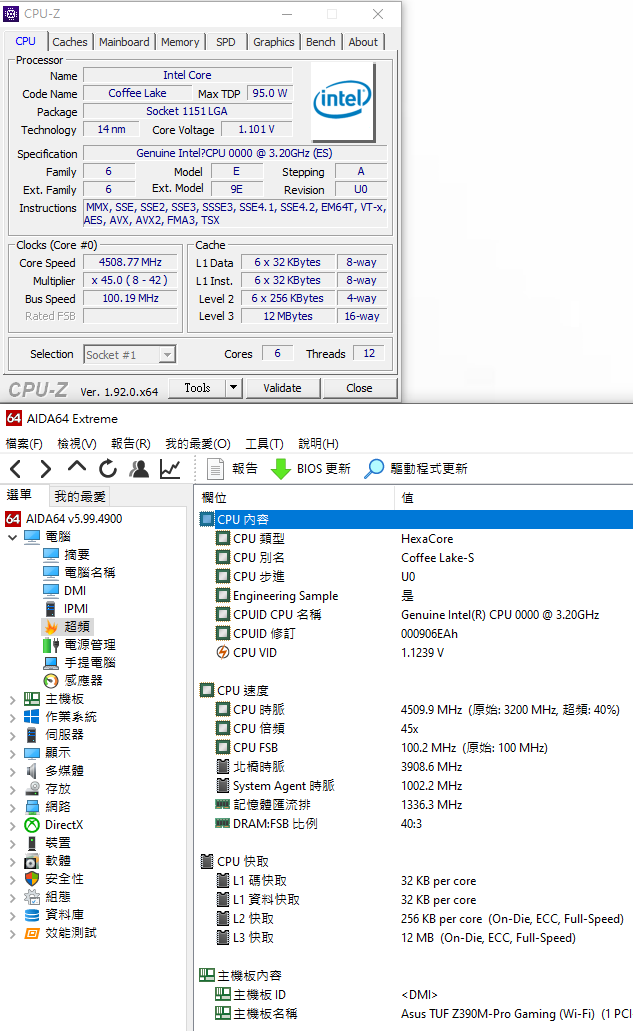The height and width of the screenshot is (1031, 633).
Task: Expand the 效能測試 tree node
Action: [x=12, y=934]
